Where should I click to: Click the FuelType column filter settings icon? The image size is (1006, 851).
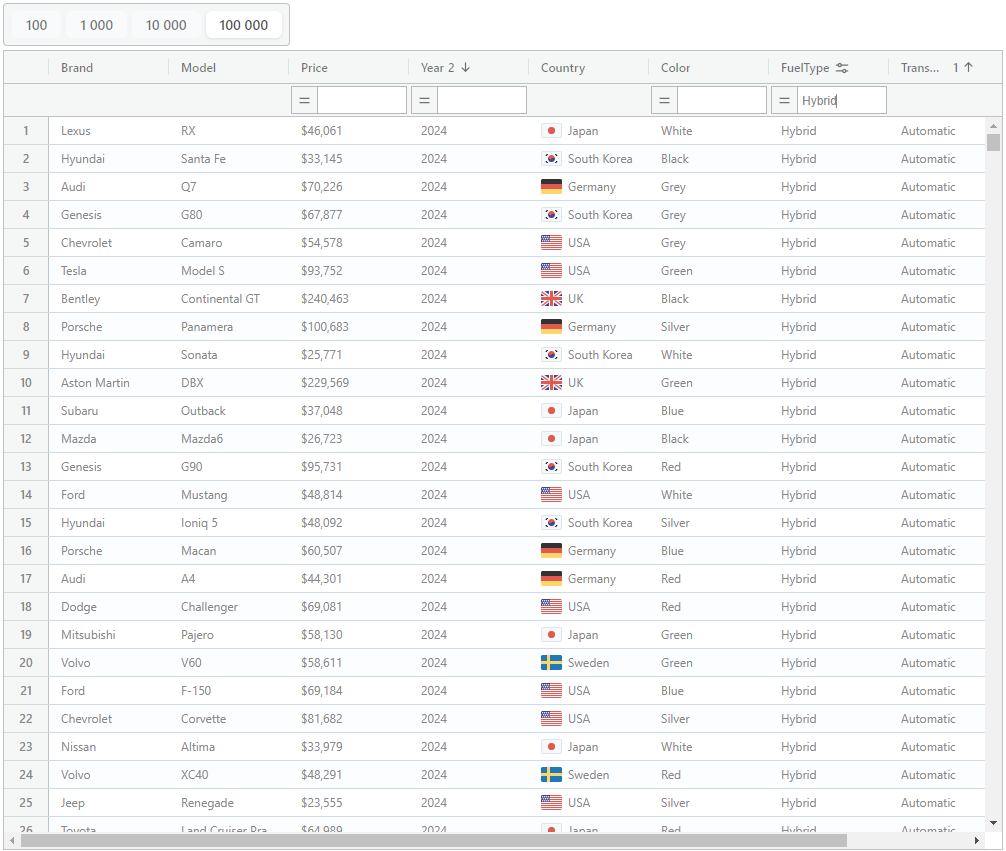tap(842, 68)
